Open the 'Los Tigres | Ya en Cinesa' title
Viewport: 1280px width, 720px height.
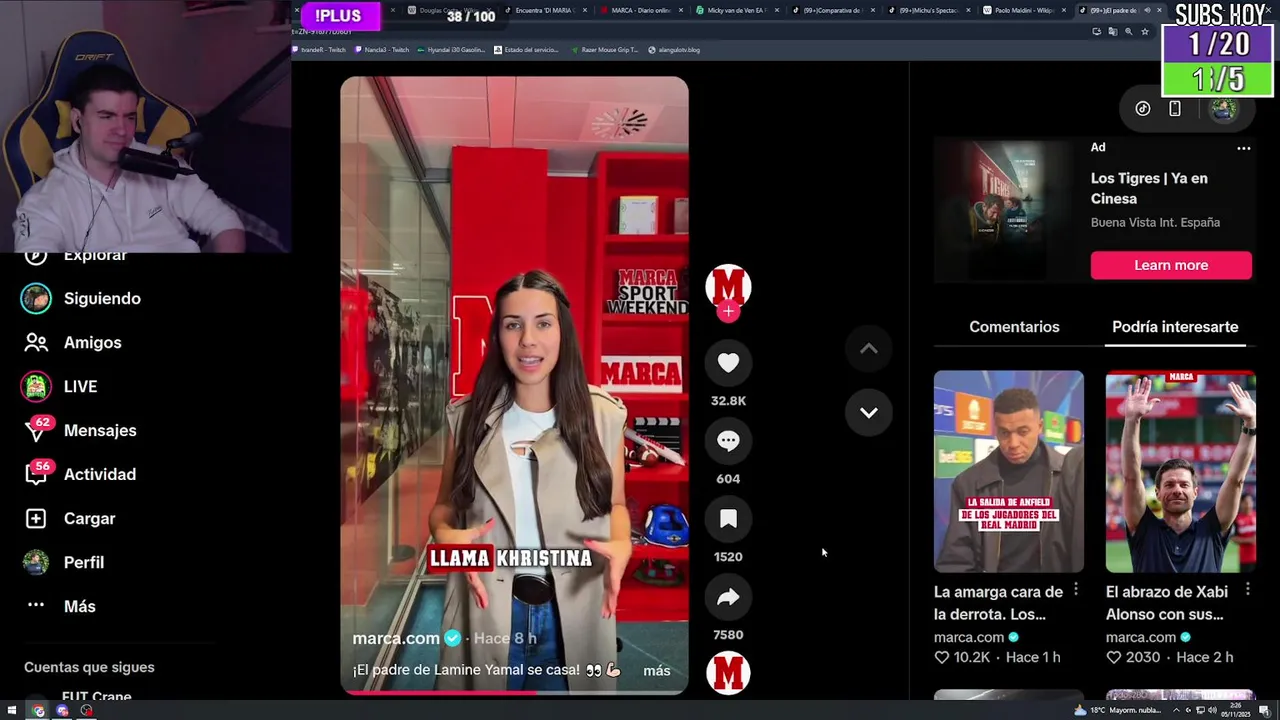(x=1149, y=188)
